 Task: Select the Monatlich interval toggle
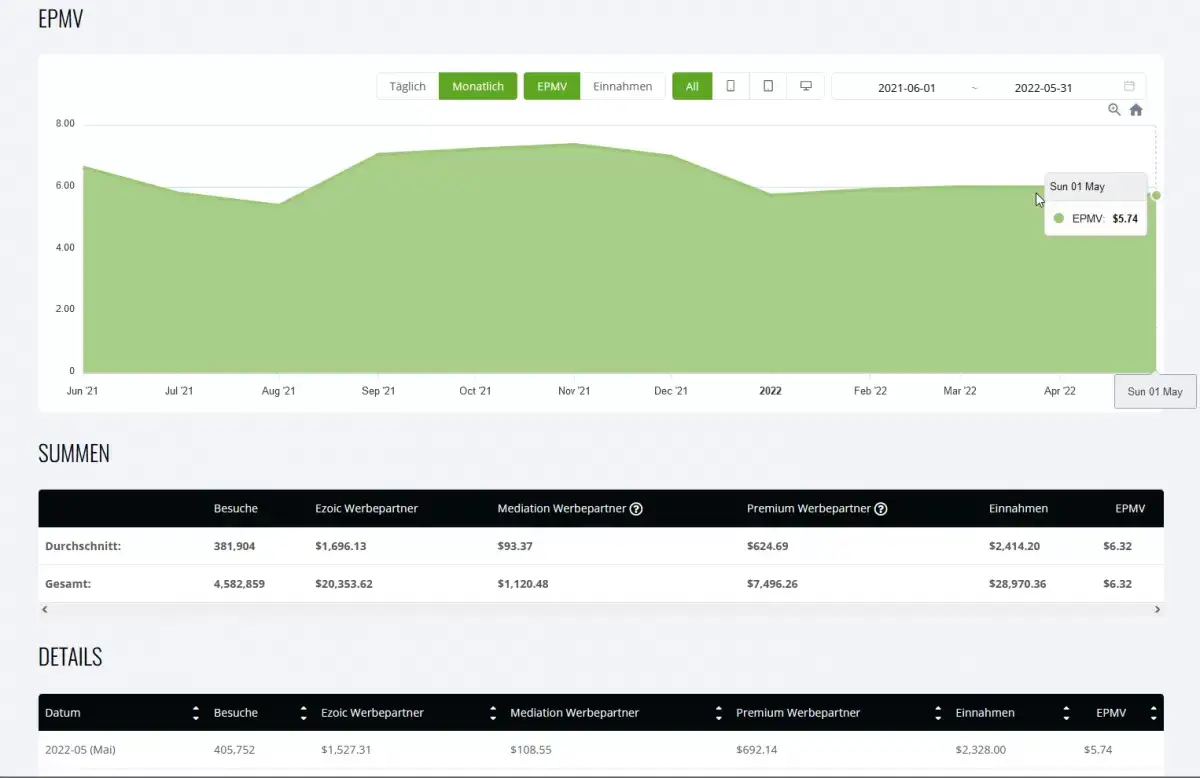coord(478,86)
